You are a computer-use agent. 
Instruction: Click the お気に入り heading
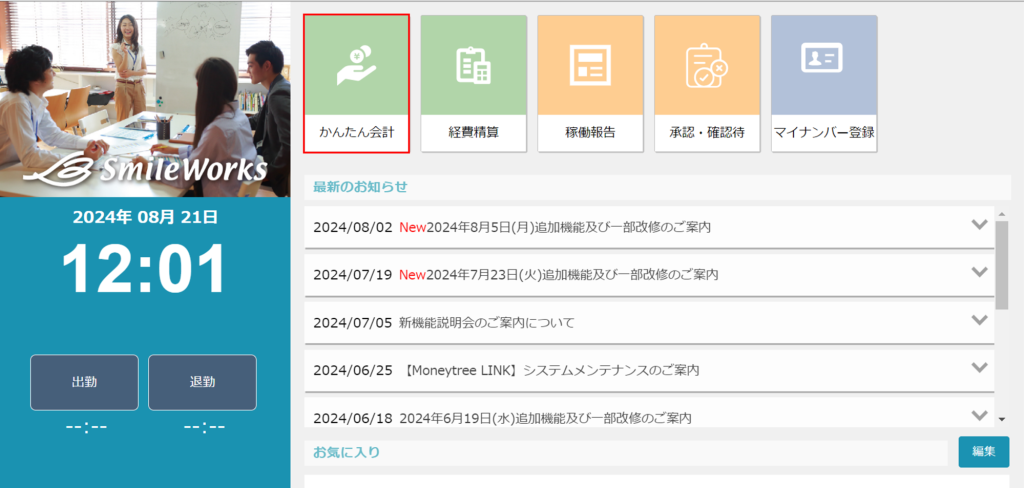point(346,452)
